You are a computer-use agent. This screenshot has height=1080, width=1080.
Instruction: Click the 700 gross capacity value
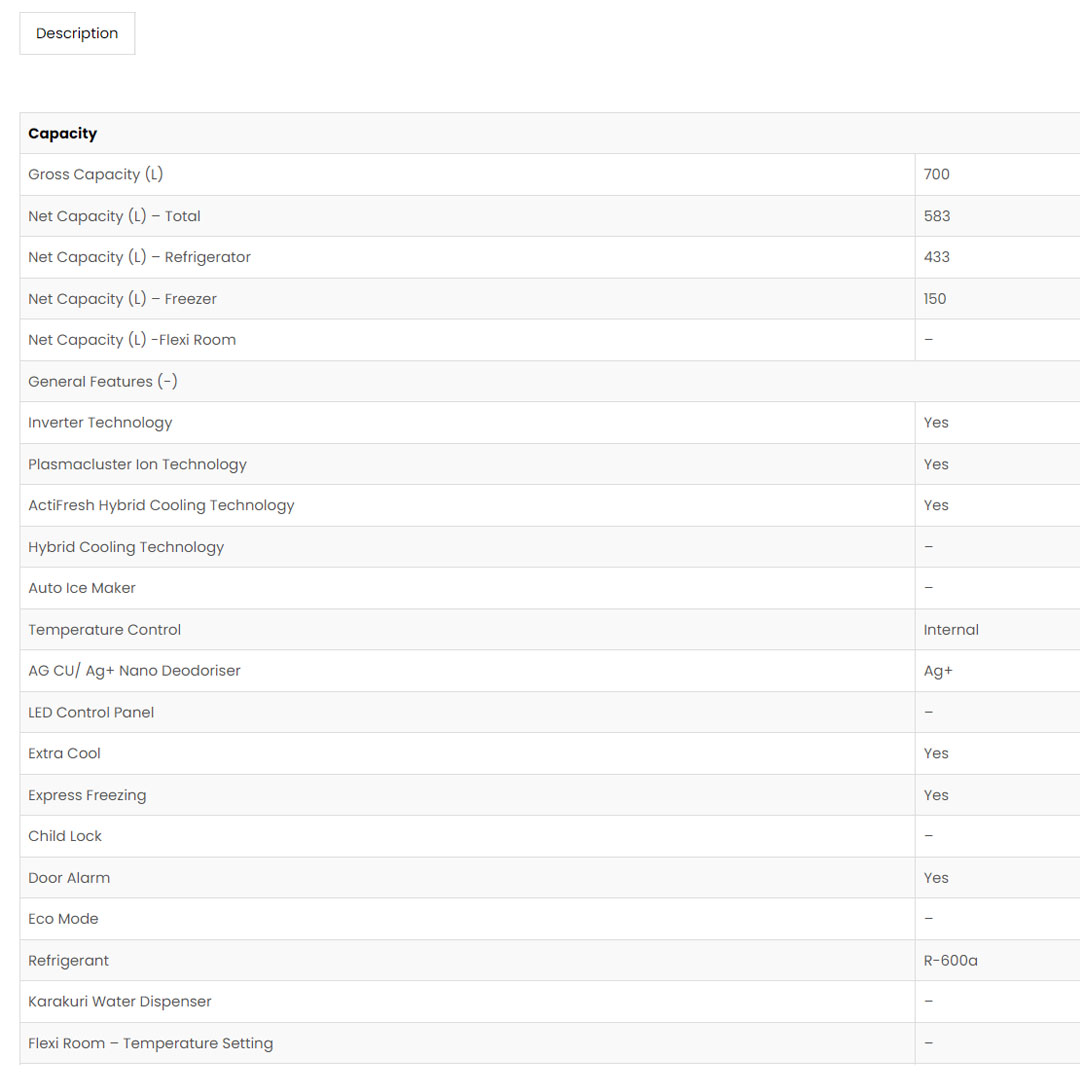coord(936,174)
